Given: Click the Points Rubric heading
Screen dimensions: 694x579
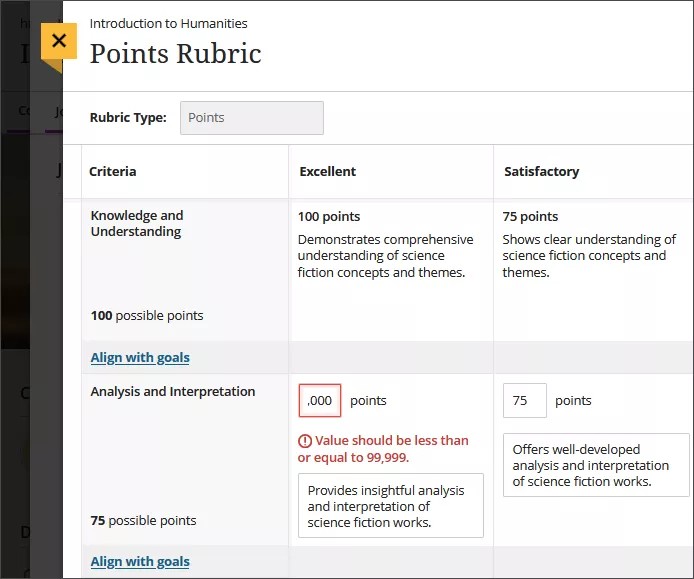Looking at the screenshot, I should (x=175, y=53).
